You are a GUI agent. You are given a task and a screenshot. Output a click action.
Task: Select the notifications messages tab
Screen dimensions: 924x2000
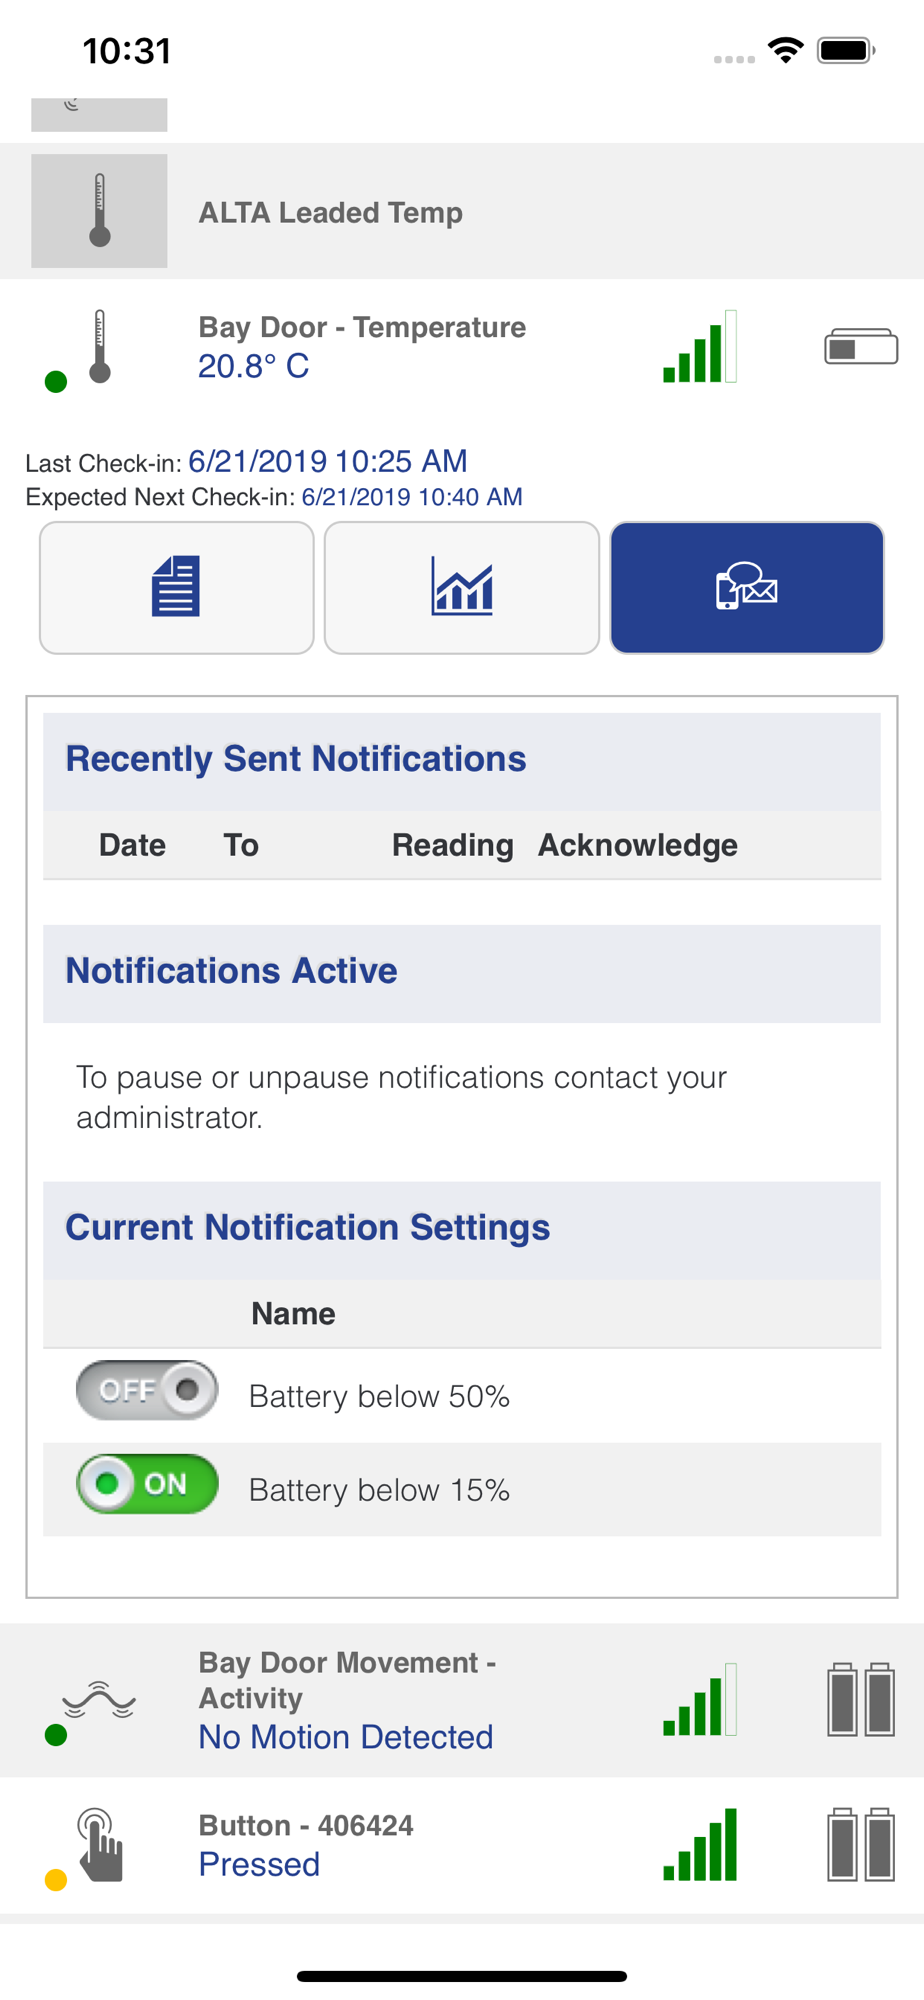coord(747,588)
